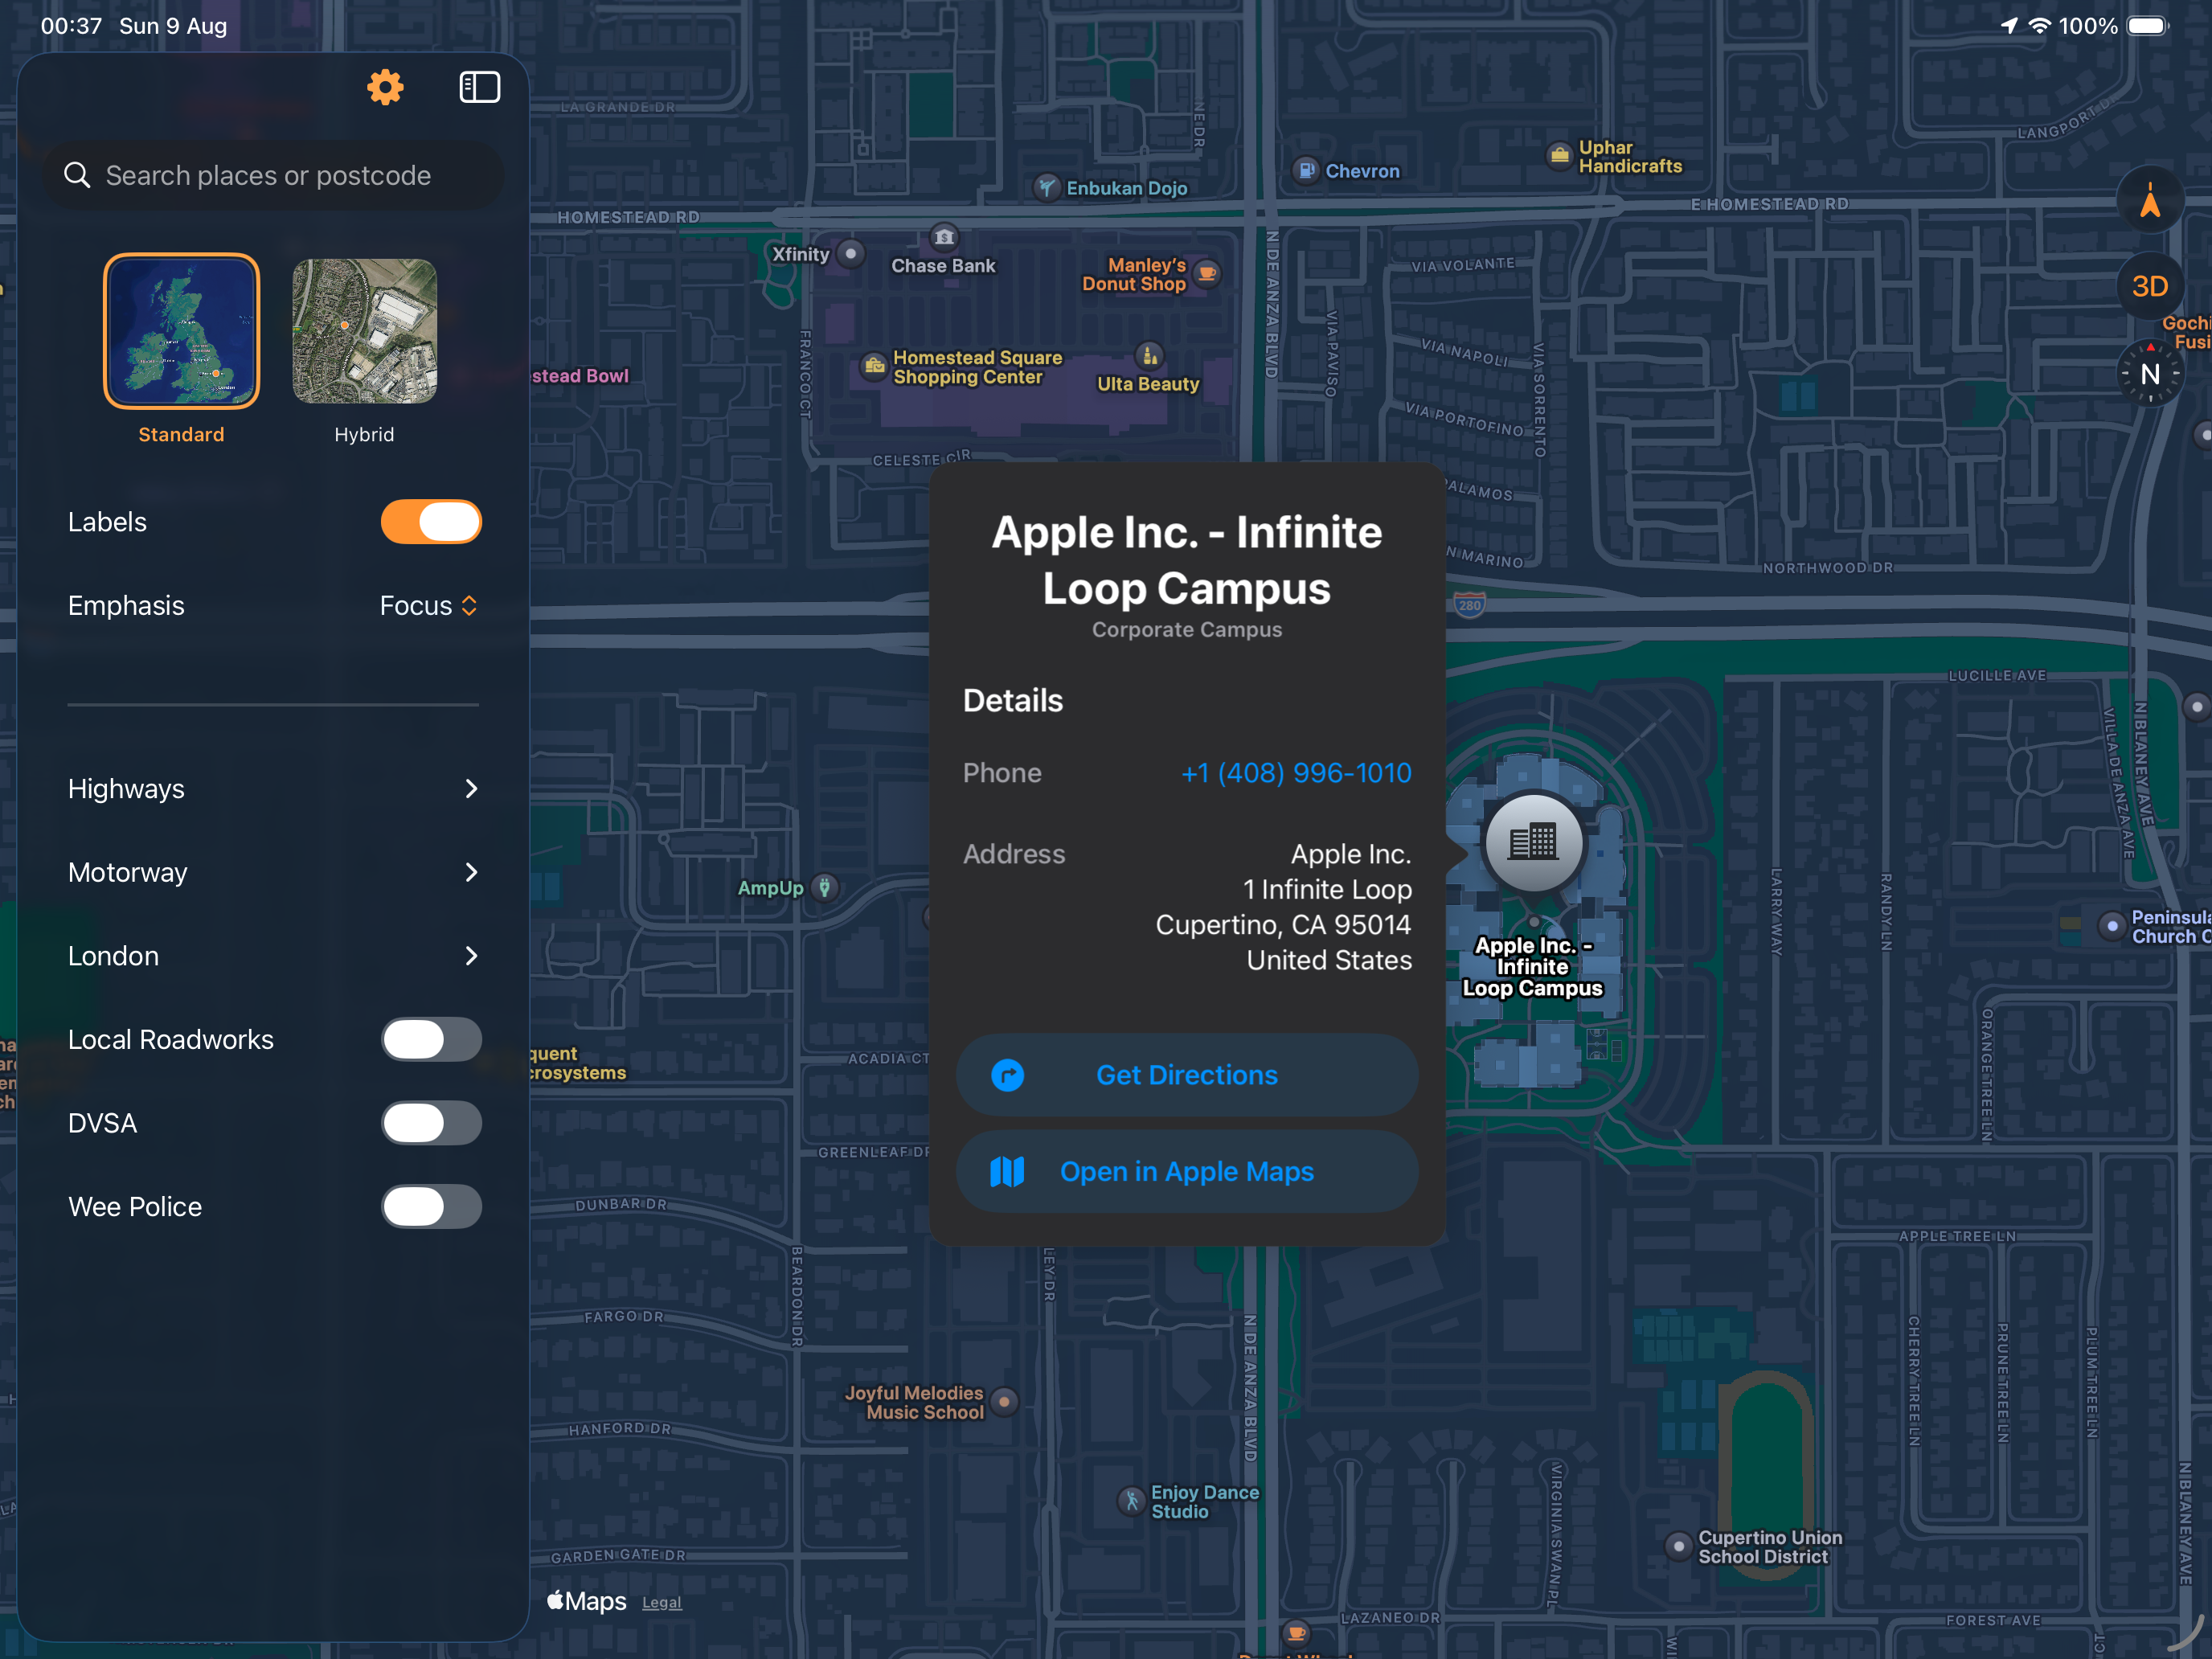Tap the 'Details' heading in the place card
2212x1659 pixels.
click(1013, 700)
